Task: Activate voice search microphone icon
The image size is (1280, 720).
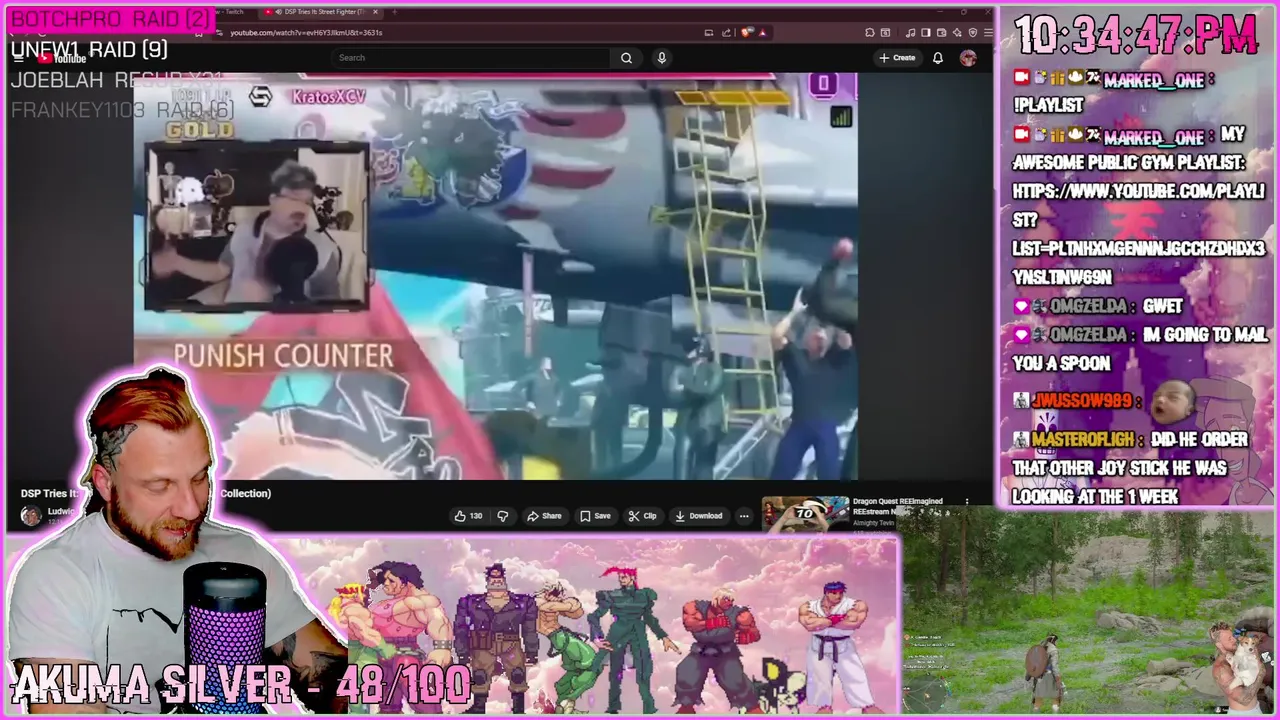Action: 661,58
